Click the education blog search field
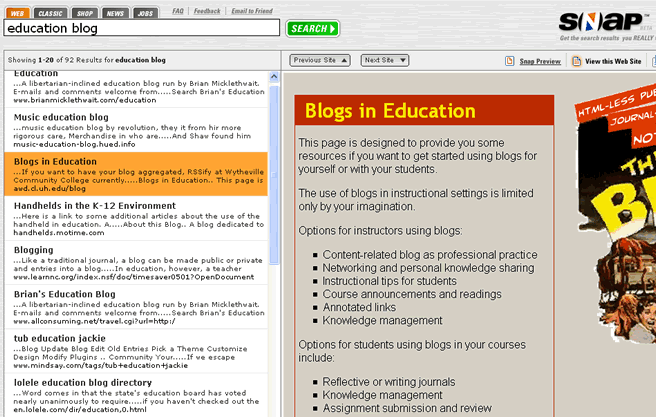The image size is (656, 417). coord(141,28)
